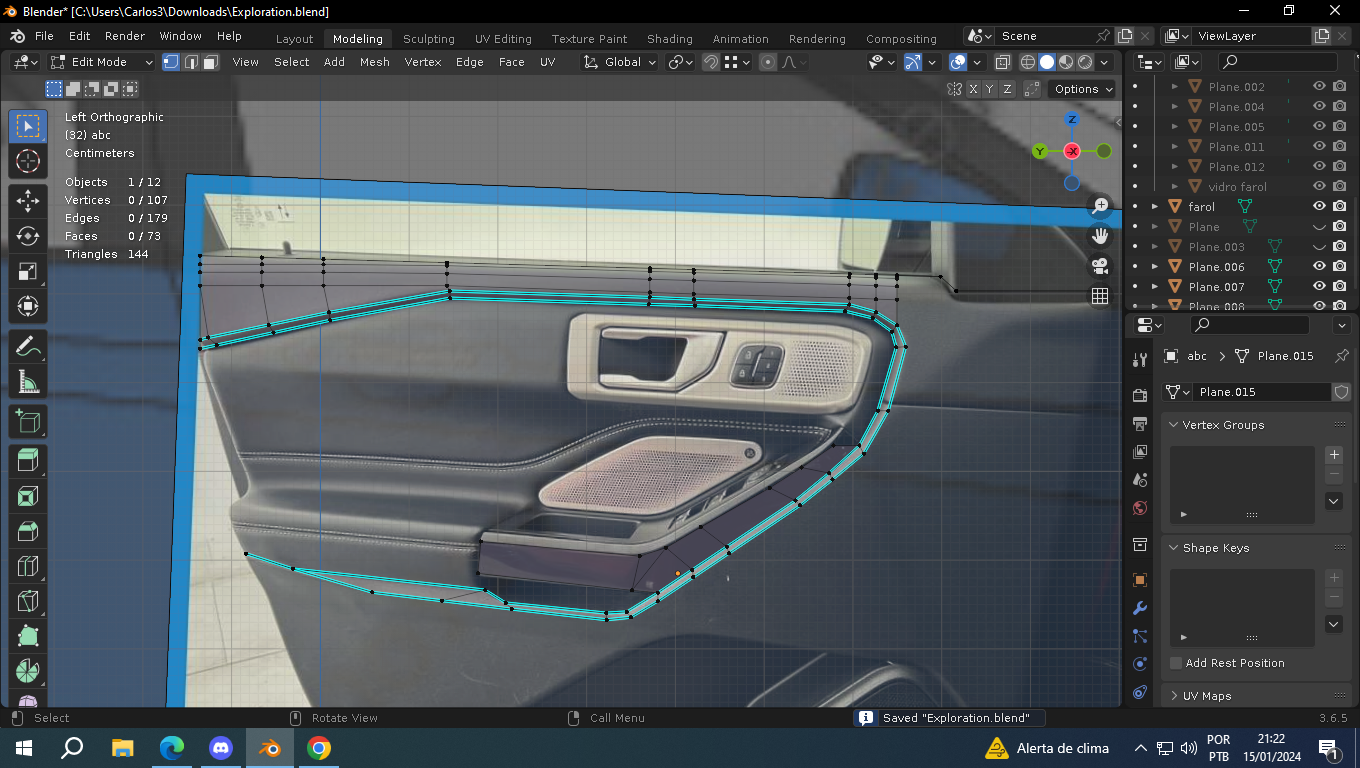1360x768 pixels.
Task: Expand the UV Maps panel
Action: click(x=1206, y=696)
